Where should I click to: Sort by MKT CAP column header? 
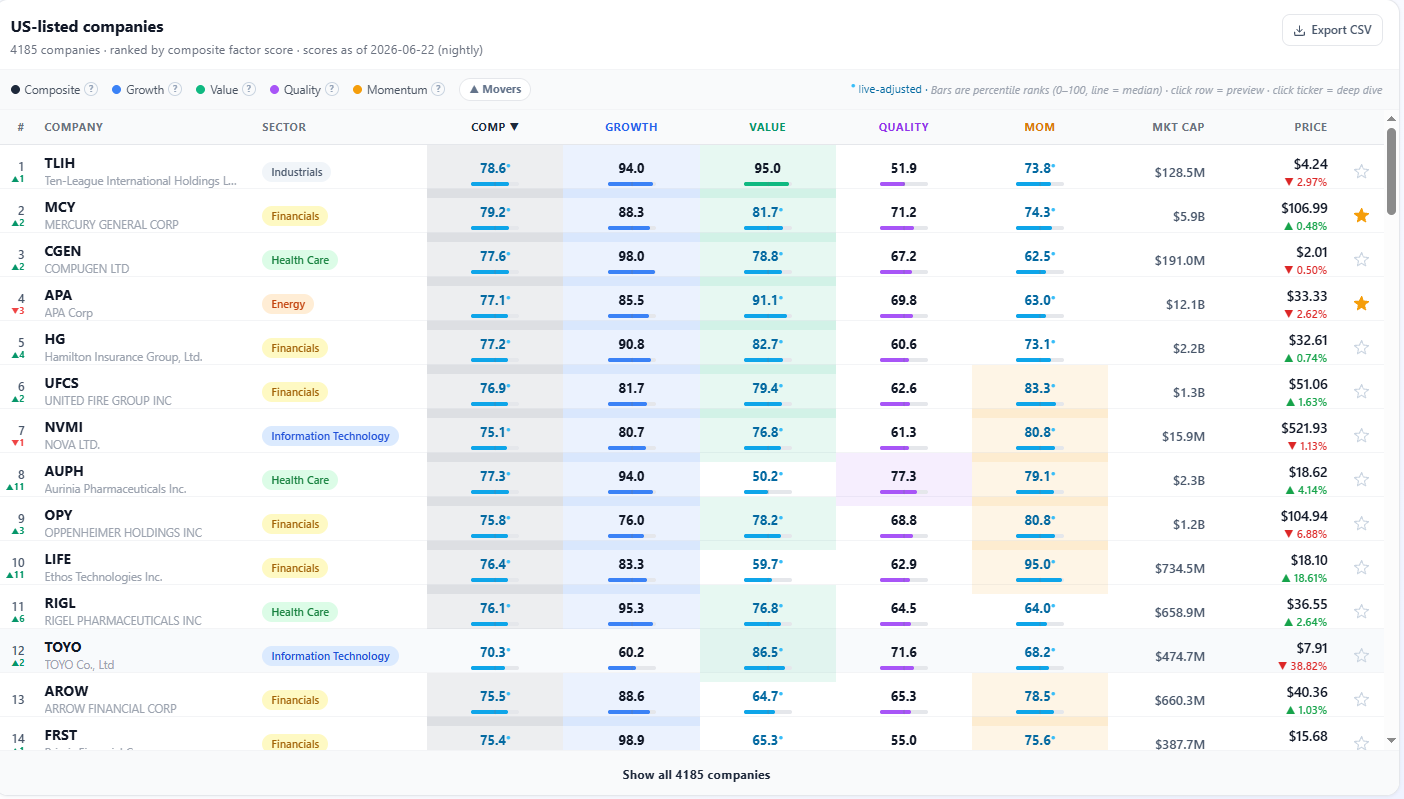(x=1178, y=127)
